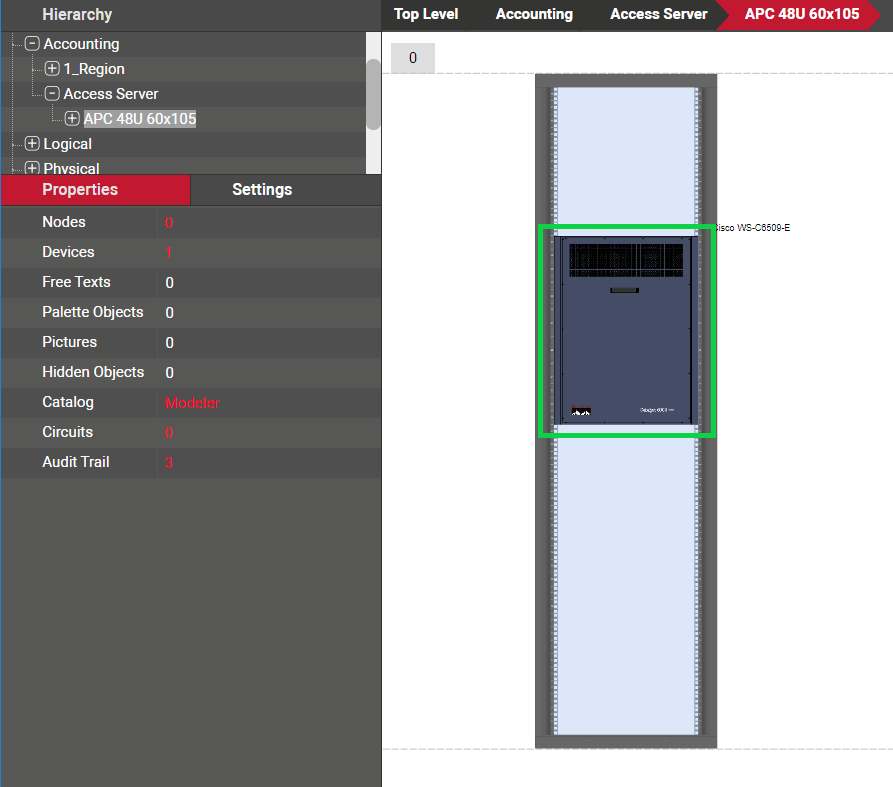Expand the Physical tree node
Image resolution: width=893 pixels, height=787 pixels.
click(32, 168)
